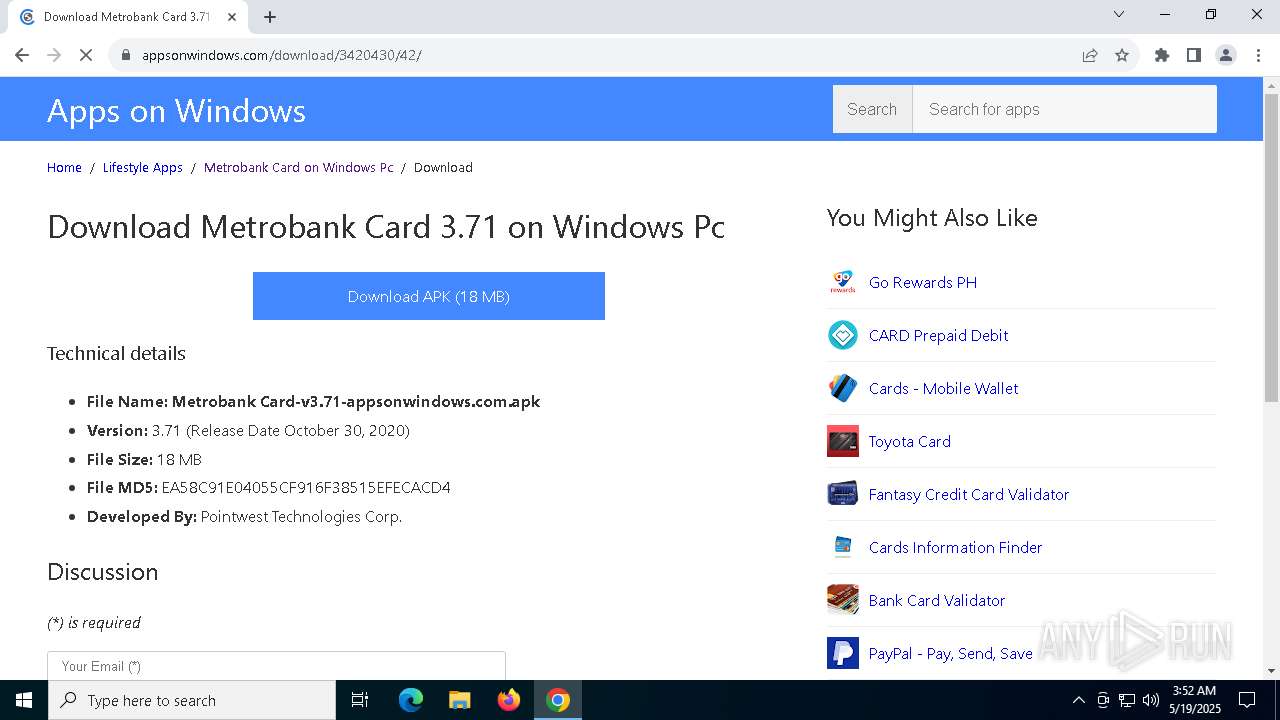Click the Bank Card Validator icon
The width and height of the screenshot is (1280, 720).
[843, 600]
